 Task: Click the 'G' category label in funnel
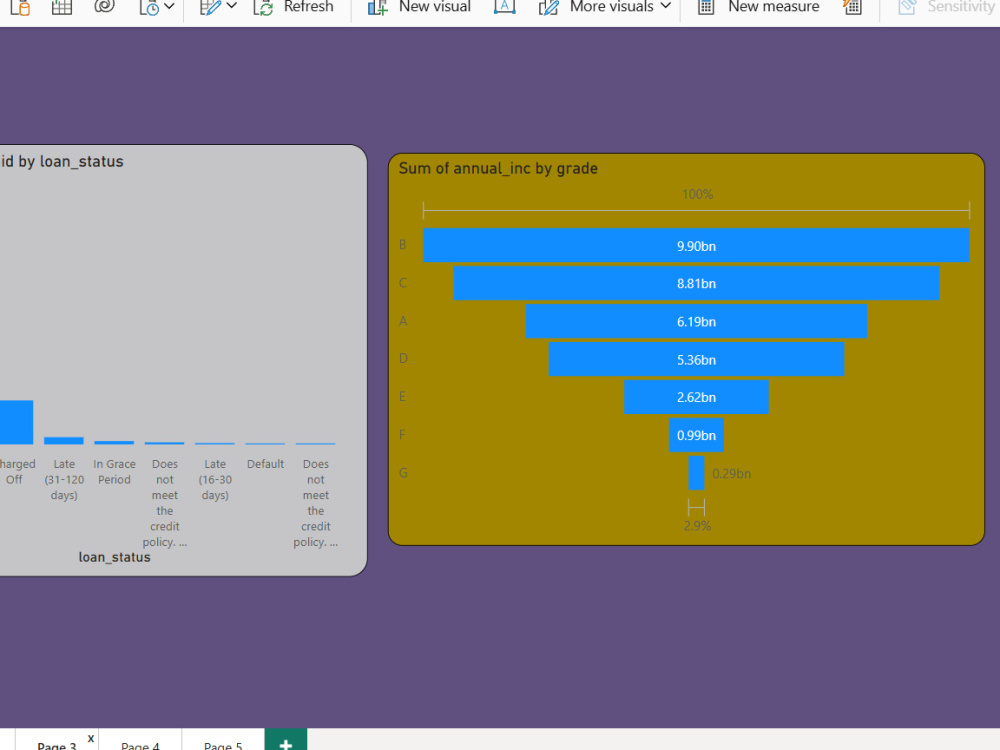[403, 473]
